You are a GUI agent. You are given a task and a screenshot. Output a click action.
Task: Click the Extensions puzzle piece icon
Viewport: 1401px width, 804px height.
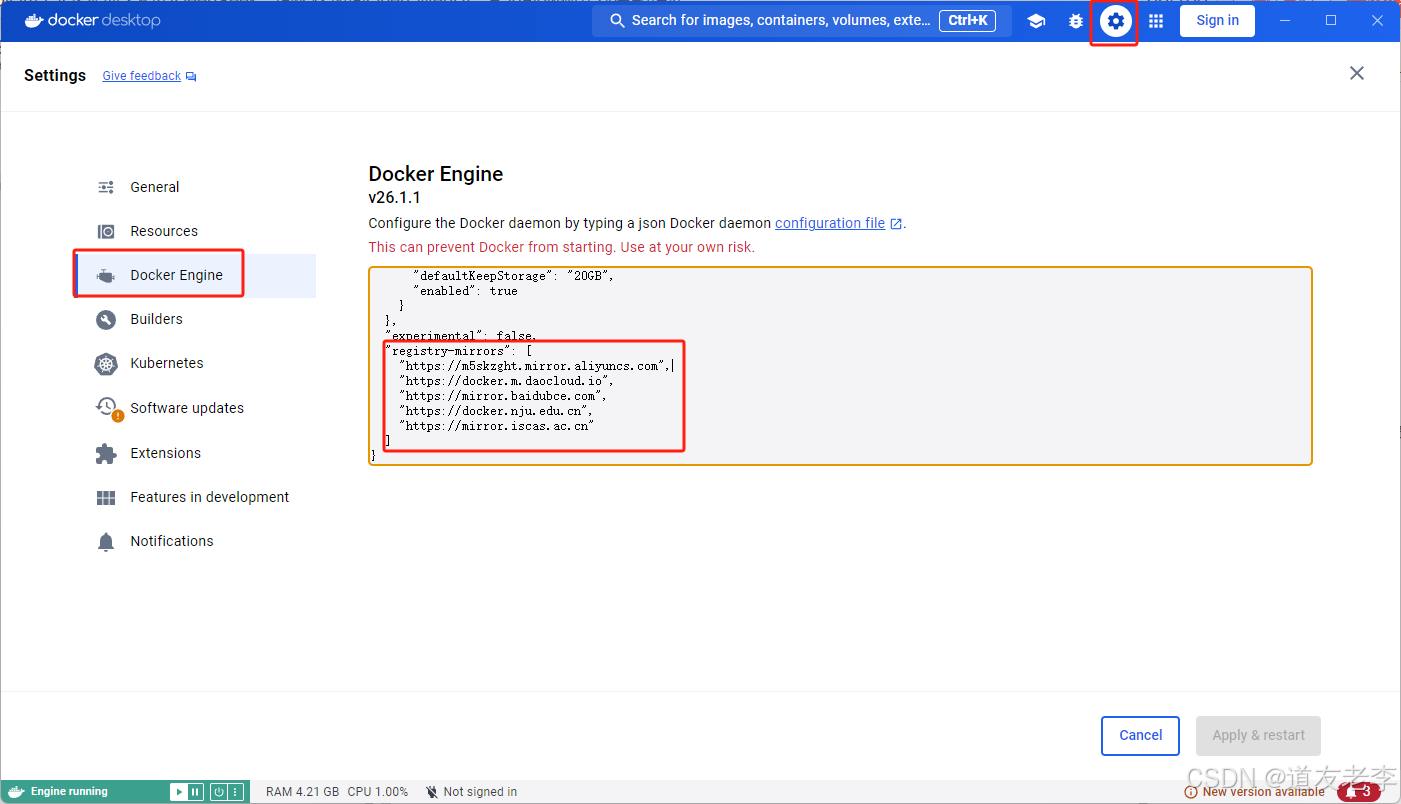[106, 454]
